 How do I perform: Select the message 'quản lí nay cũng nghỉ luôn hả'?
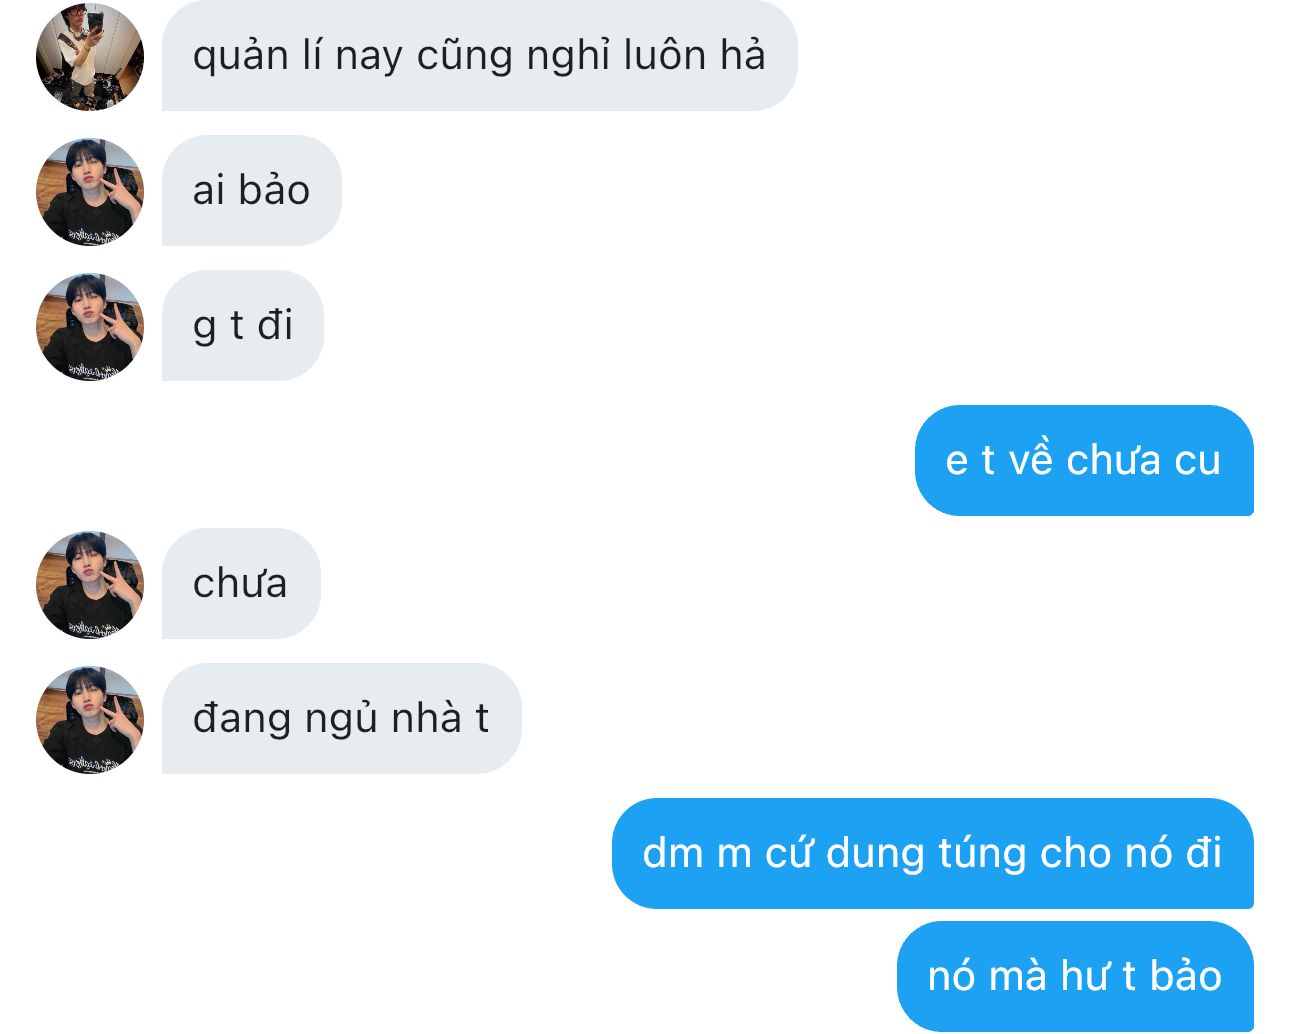[479, 56]
